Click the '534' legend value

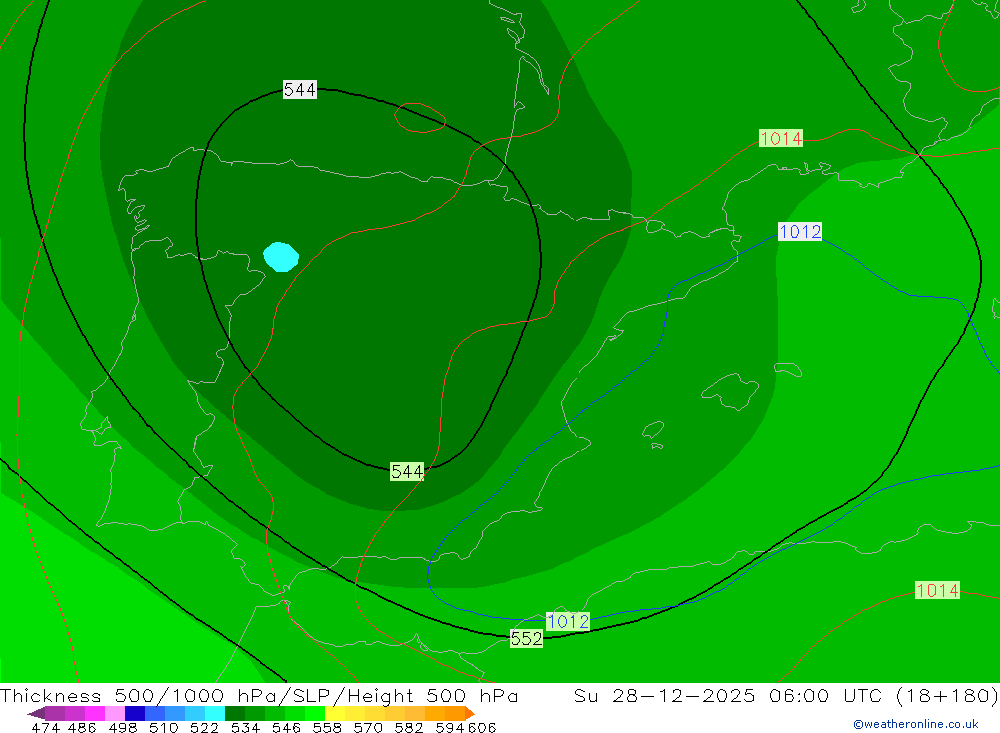245,727
